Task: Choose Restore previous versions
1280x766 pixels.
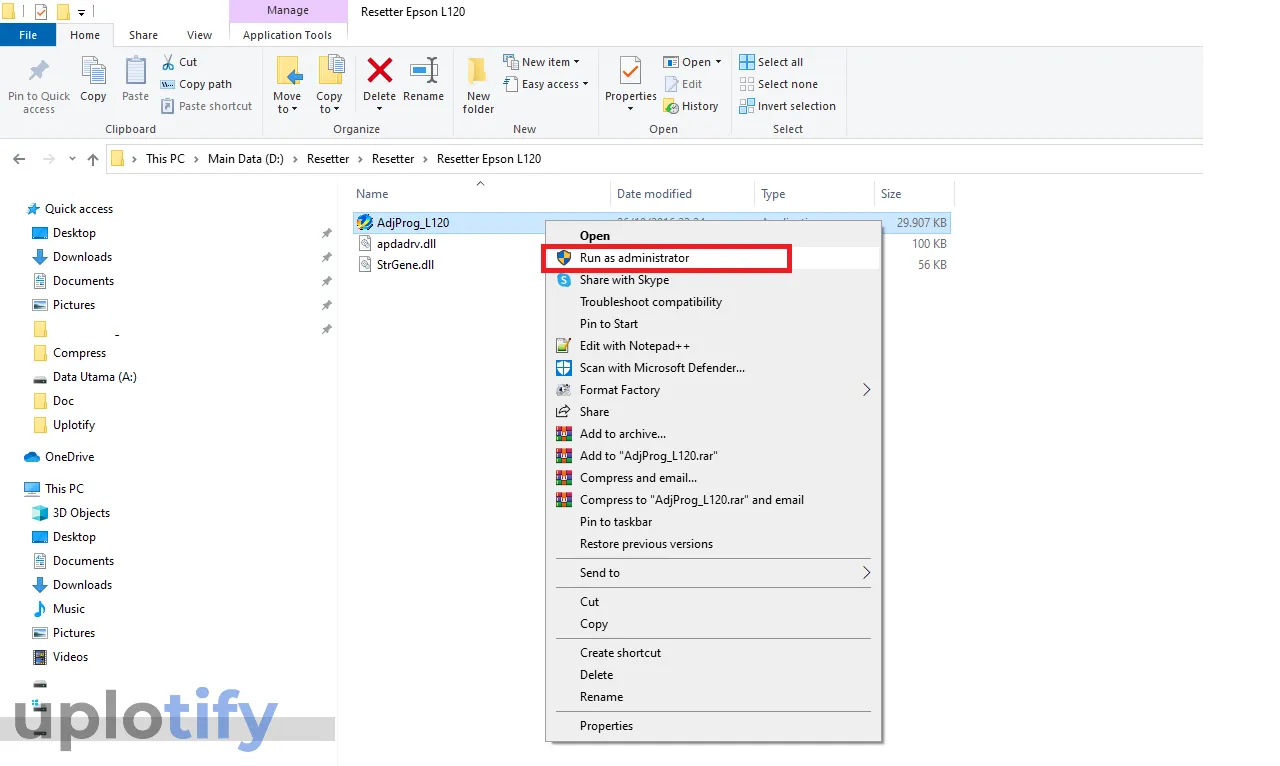Action: click(x=713, y=544)
